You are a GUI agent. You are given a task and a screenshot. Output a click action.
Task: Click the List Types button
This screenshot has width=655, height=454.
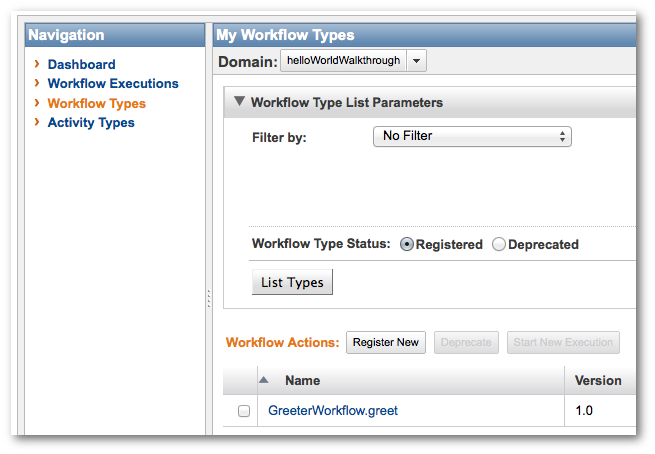point(292,282)
